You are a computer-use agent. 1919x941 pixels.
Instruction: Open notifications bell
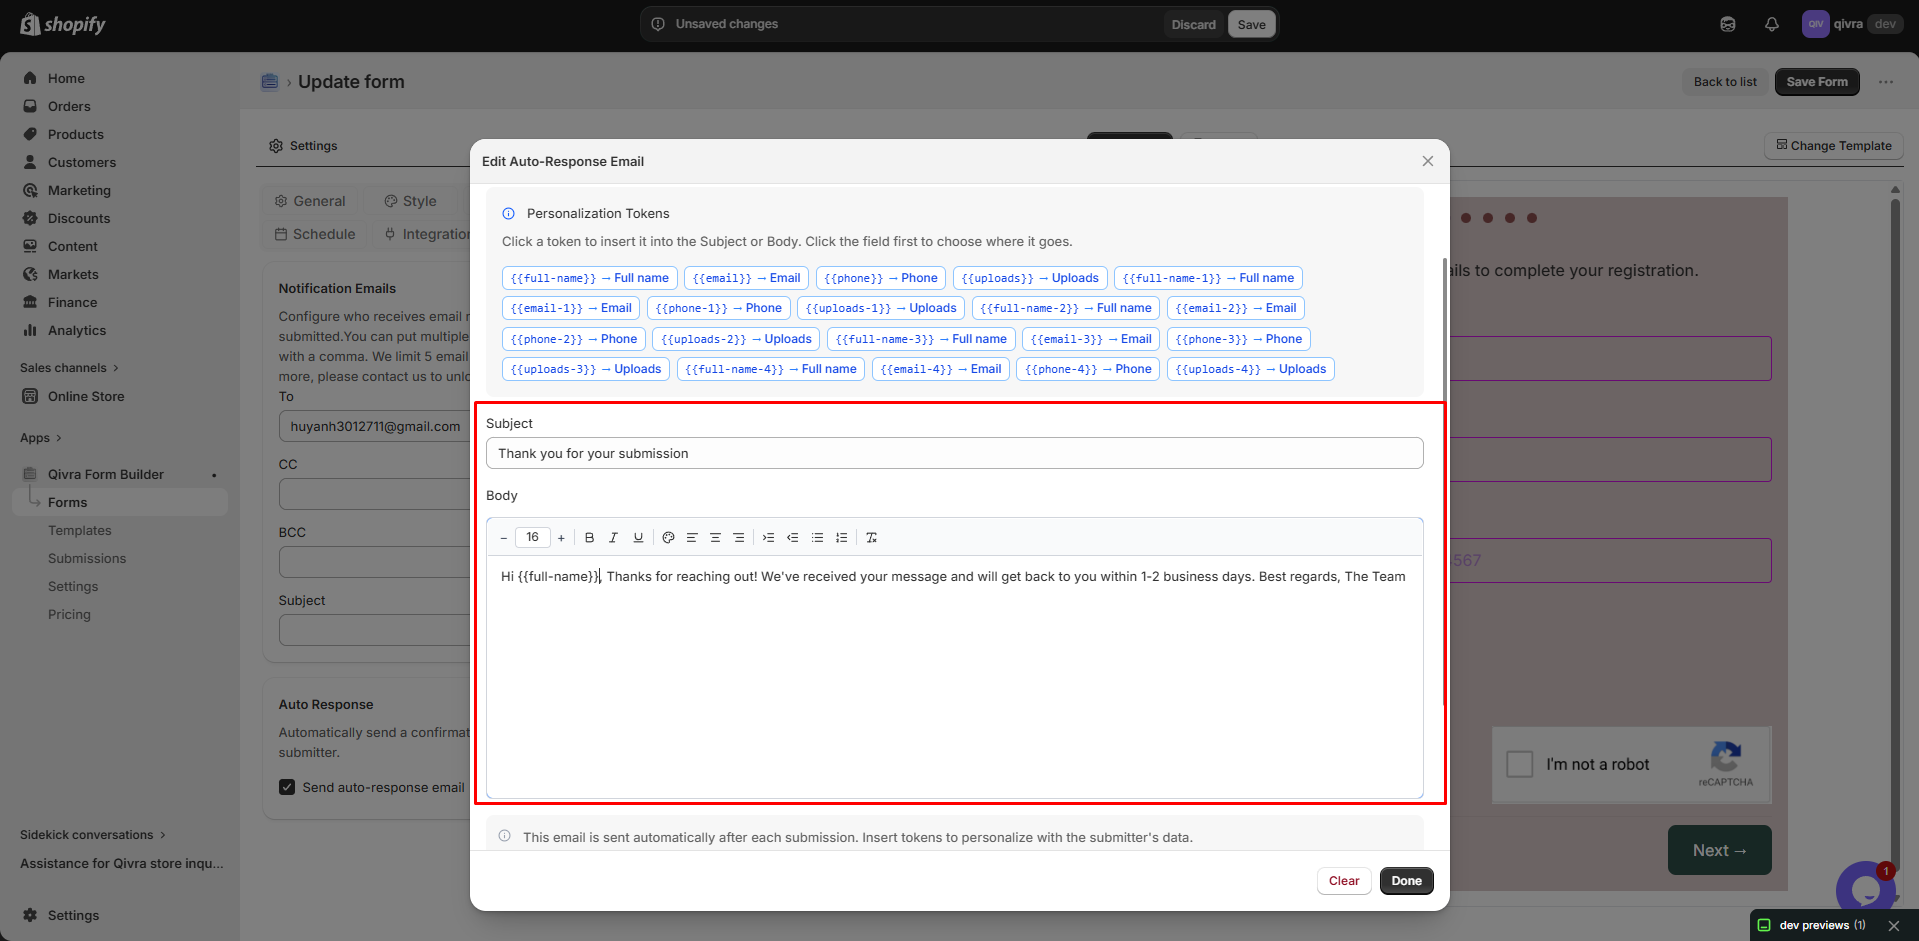pos(1772,24)
